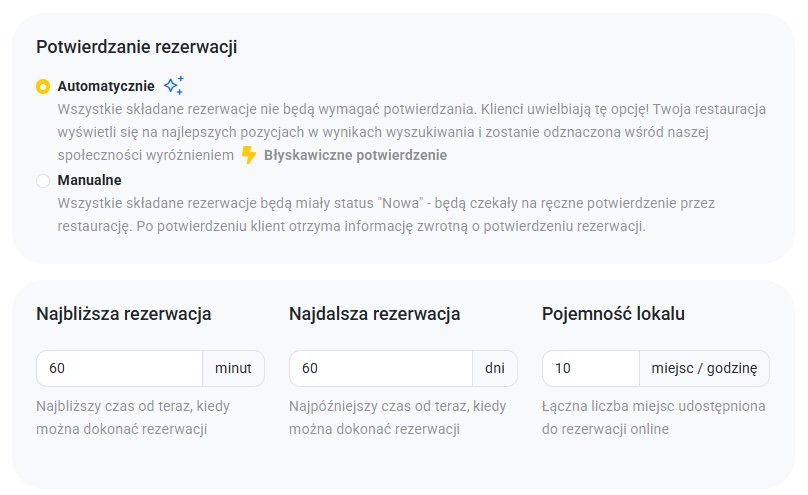Click the Manualne label text

(x=89, y=180)
